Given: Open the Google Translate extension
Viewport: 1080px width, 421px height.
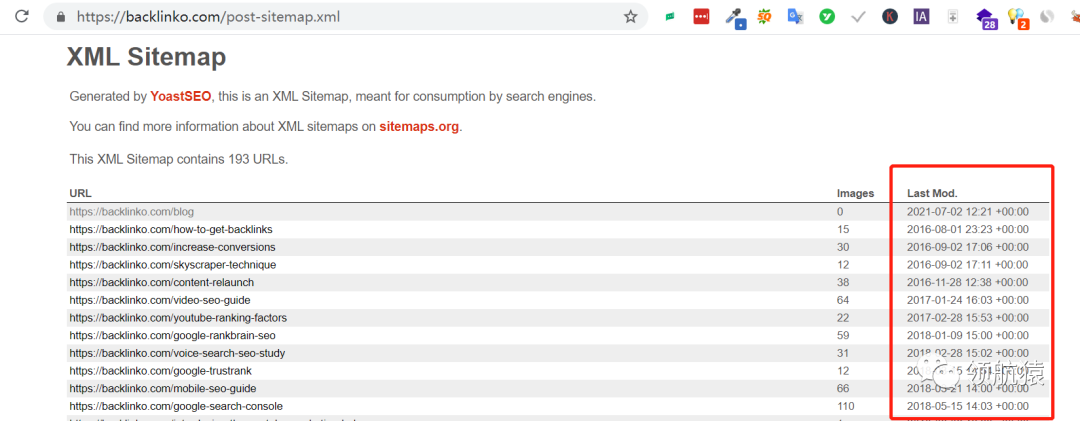Looking at the screenshot, I should [795, 16].
